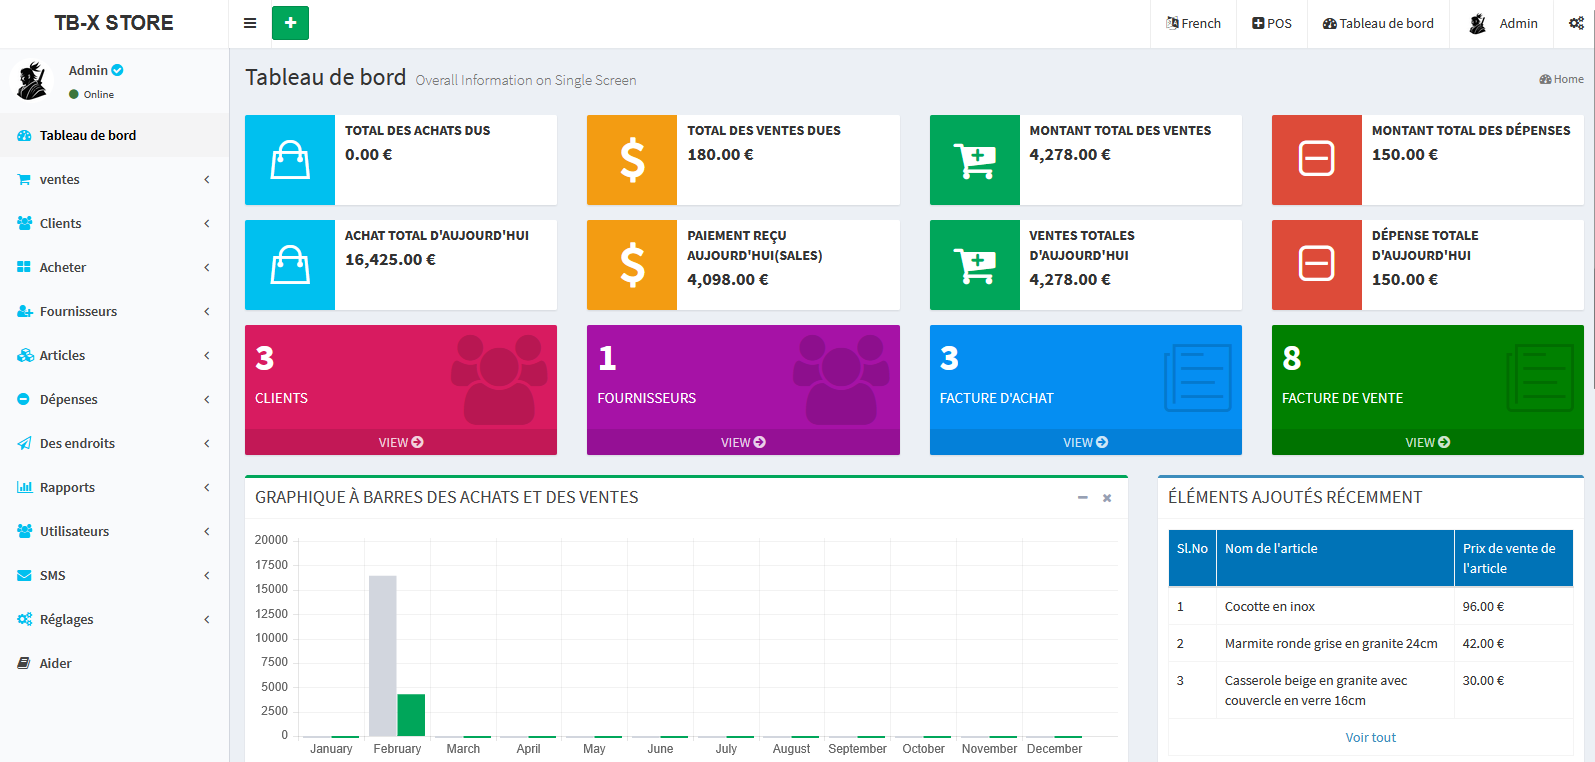Click the Voir tout link
The width and height of the screenshot is (1595, 762).
1370,738
